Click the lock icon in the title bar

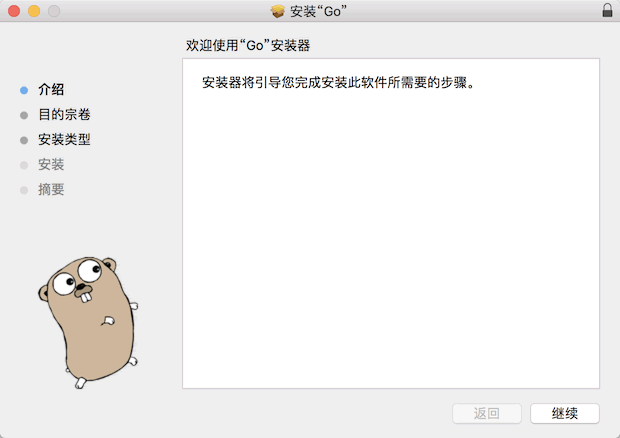[607, 11]
